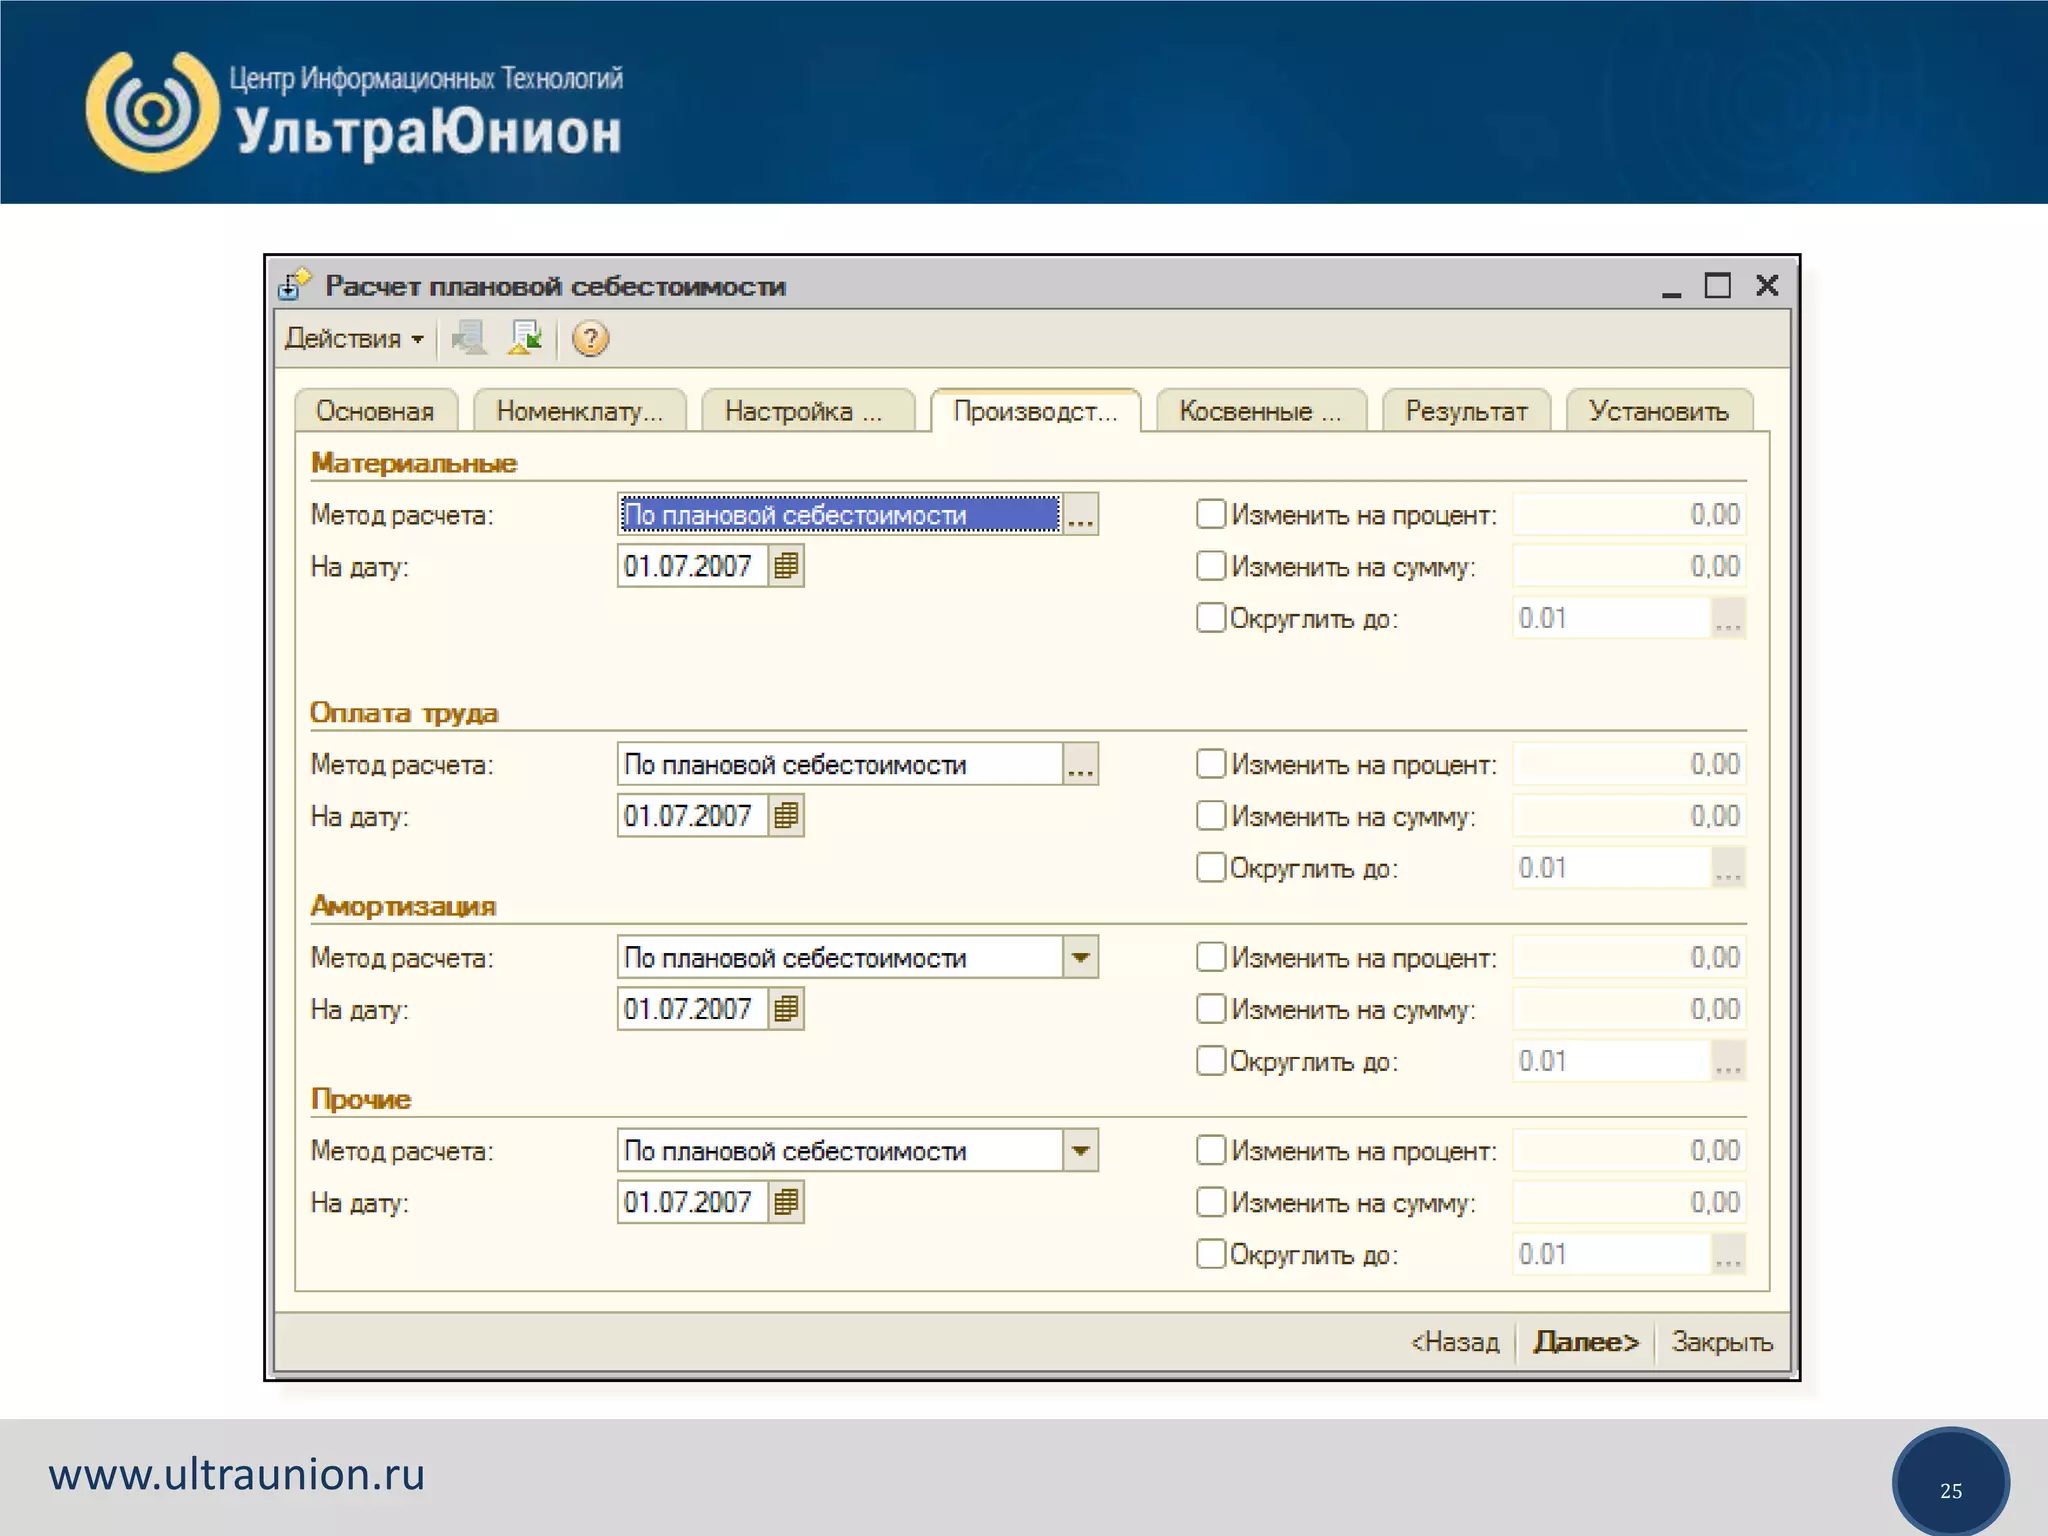Viewport: 2048px width, 1536px height.
Task: Click the УльтраЮнион logo
Action: [354, 112]
